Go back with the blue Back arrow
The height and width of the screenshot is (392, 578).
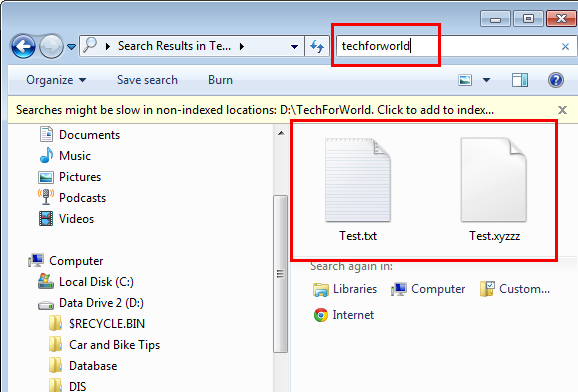click(23, 46)
